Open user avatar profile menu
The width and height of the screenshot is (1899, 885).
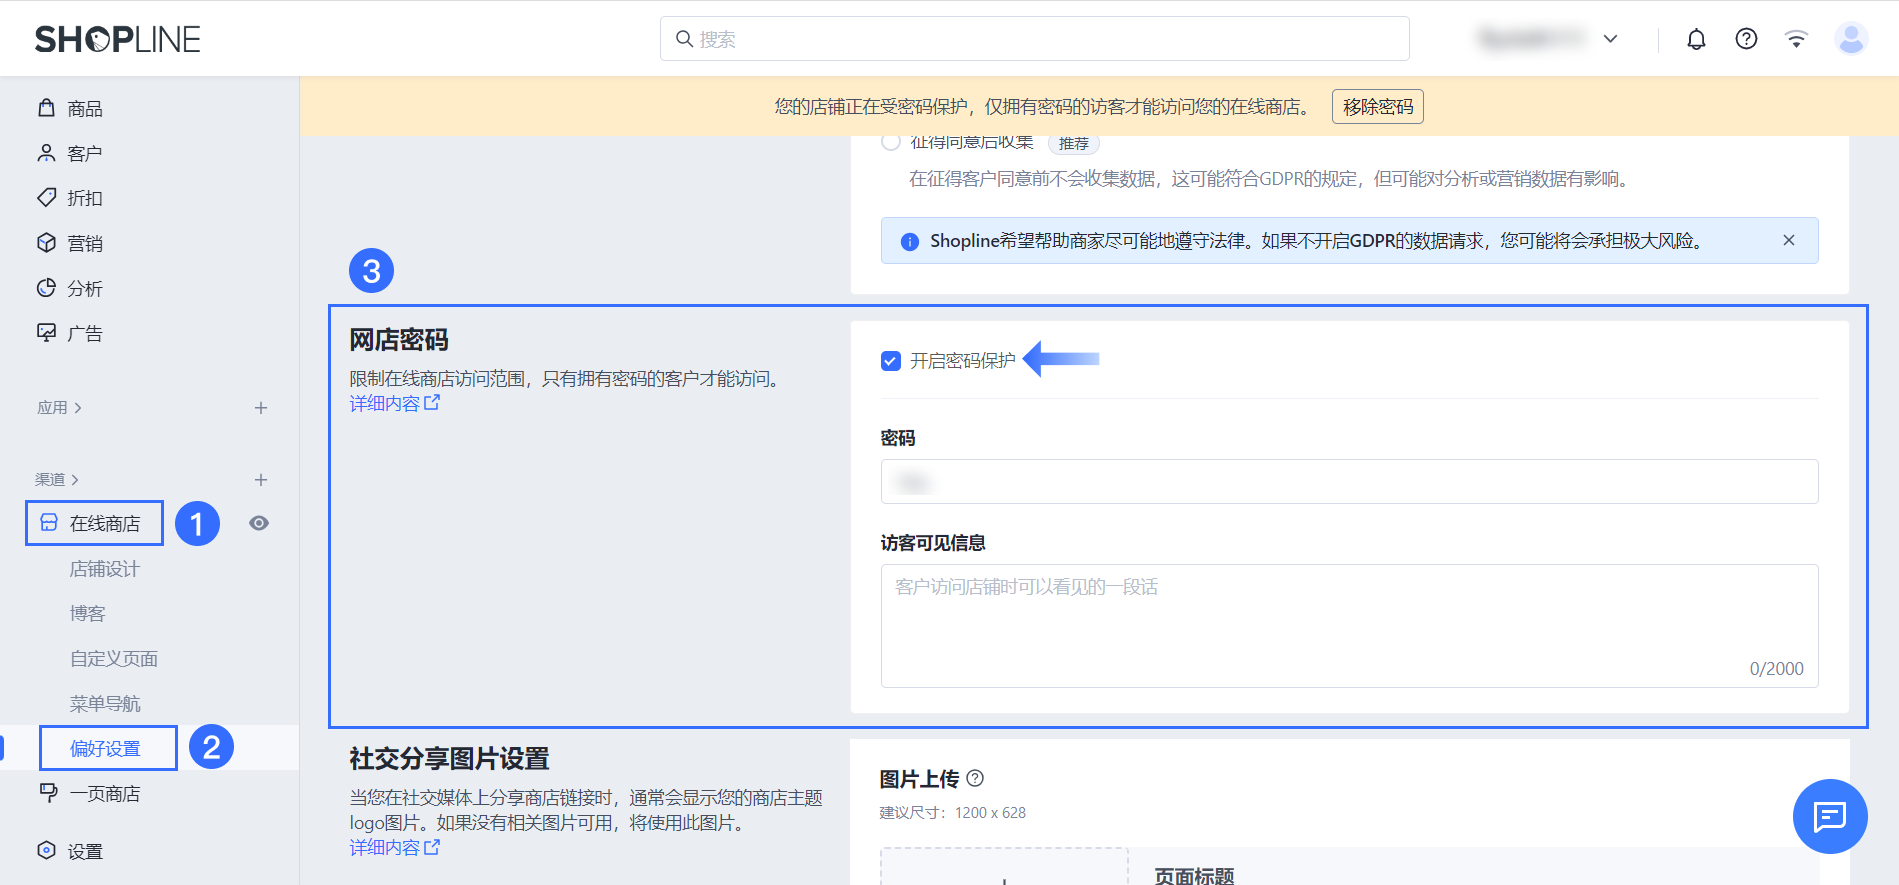(1851, 39)
